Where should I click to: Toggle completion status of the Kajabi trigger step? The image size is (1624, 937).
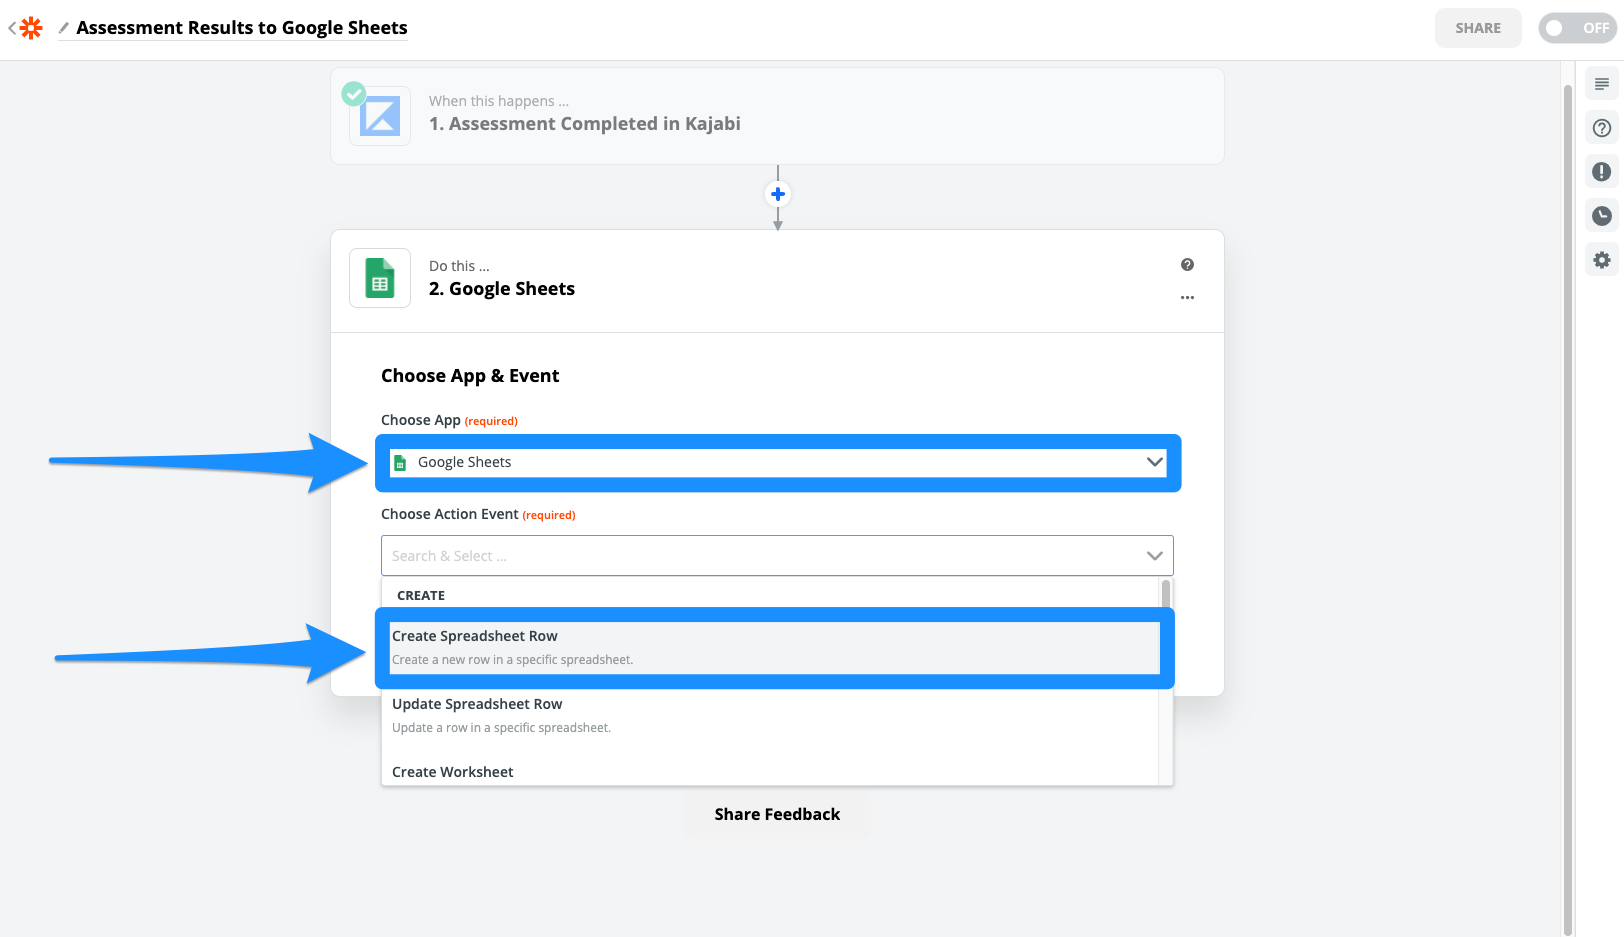point(353,93)
